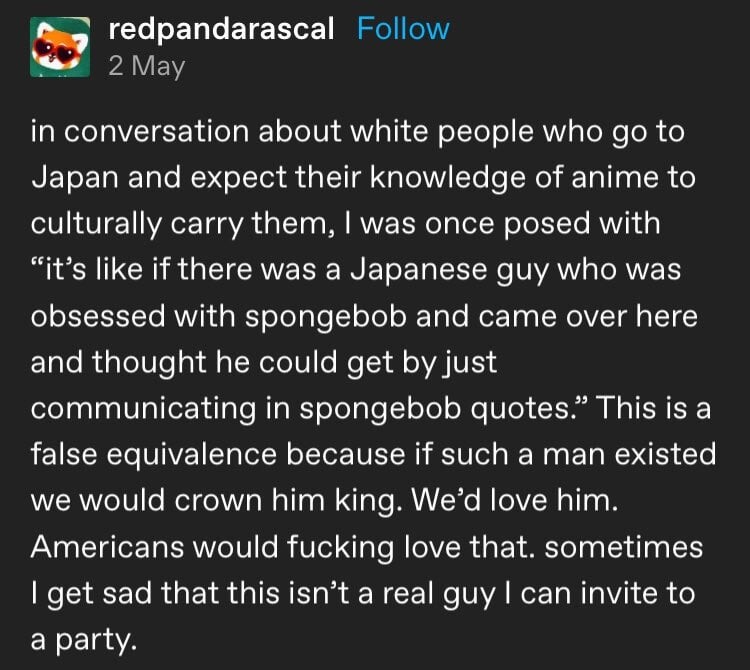Click the word 'Japanese' in the quote
750x670 pixels.
419,271
